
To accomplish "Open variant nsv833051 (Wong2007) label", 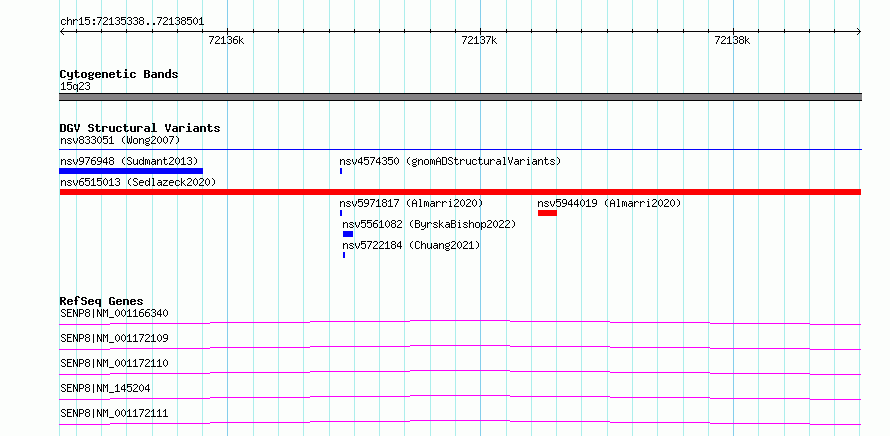I will click(120, 140).
